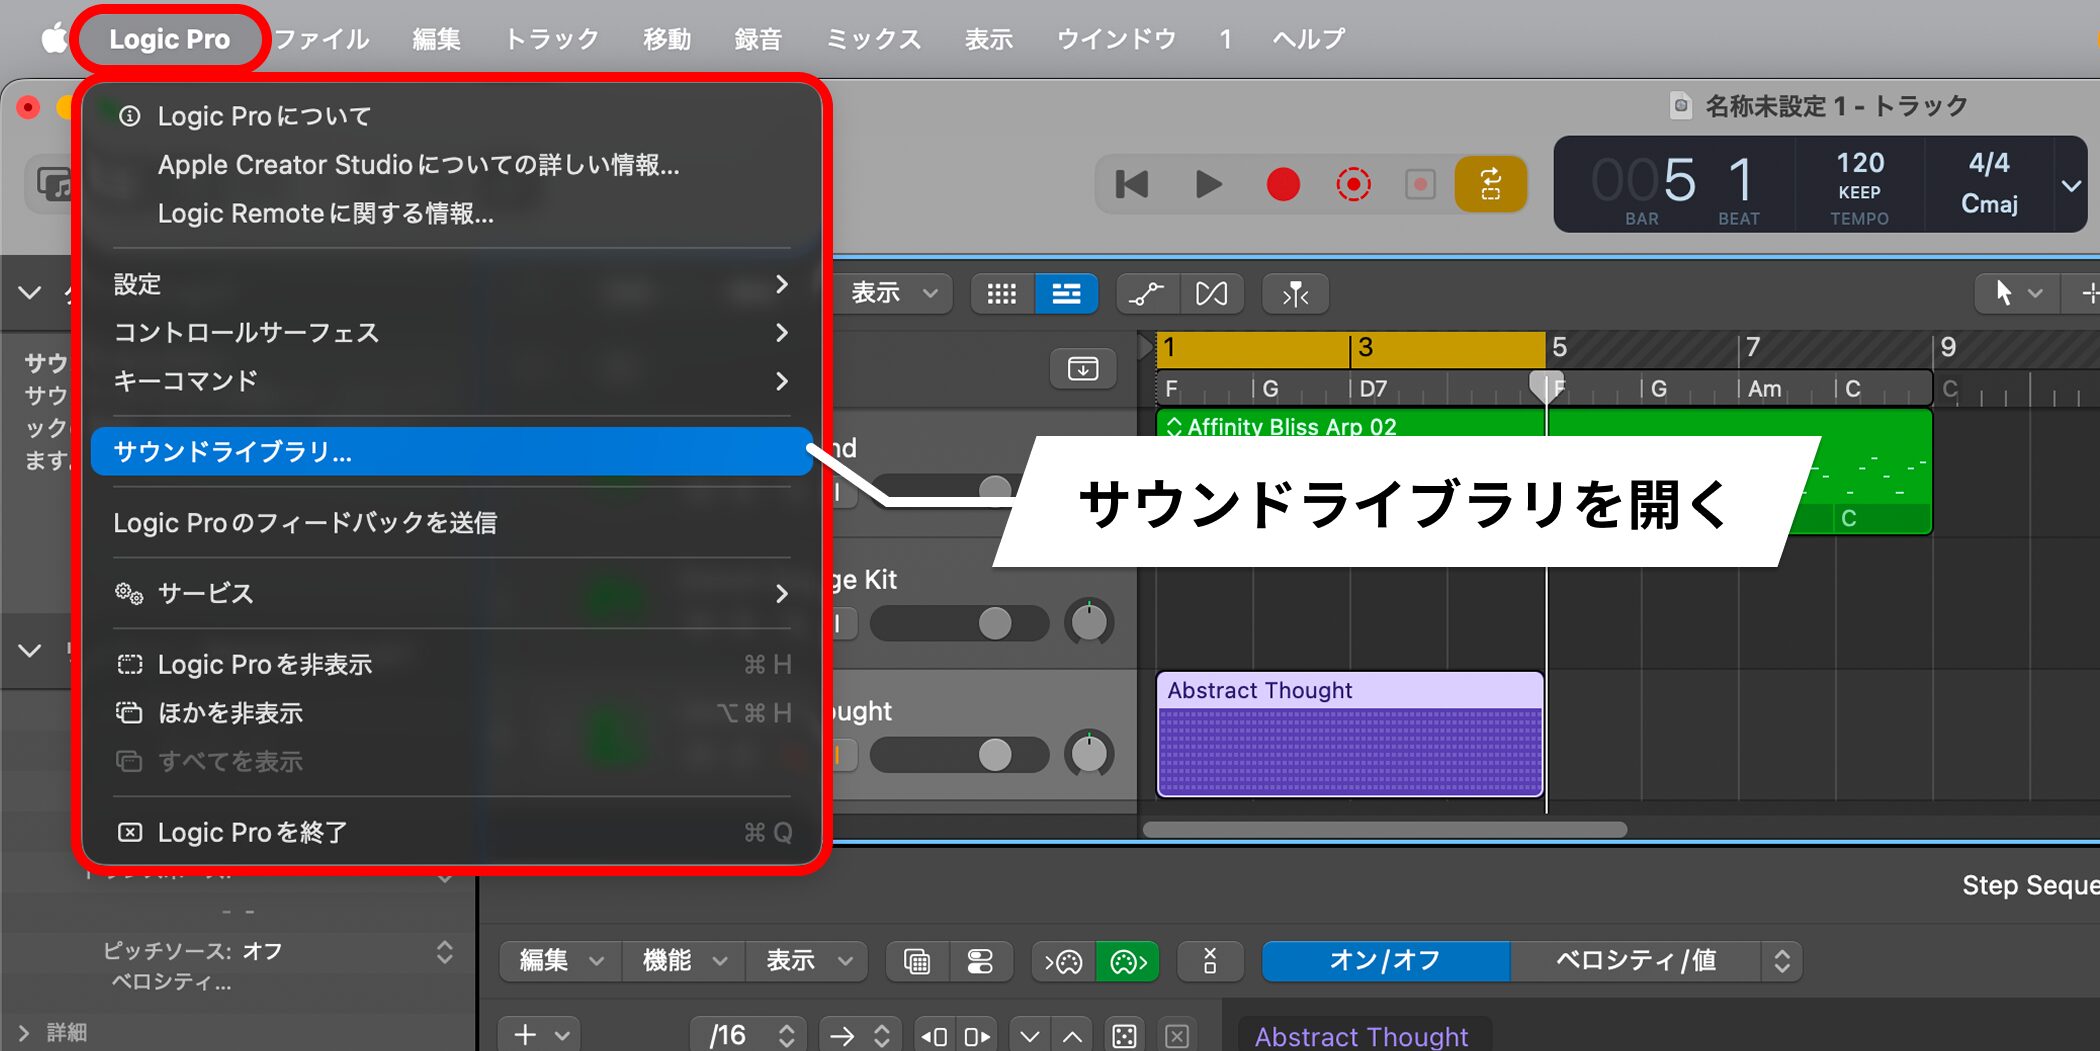This screenshot has height=1051, width=2100.
Task: Open the 編集 menu in menu bar
Action: 437,39
